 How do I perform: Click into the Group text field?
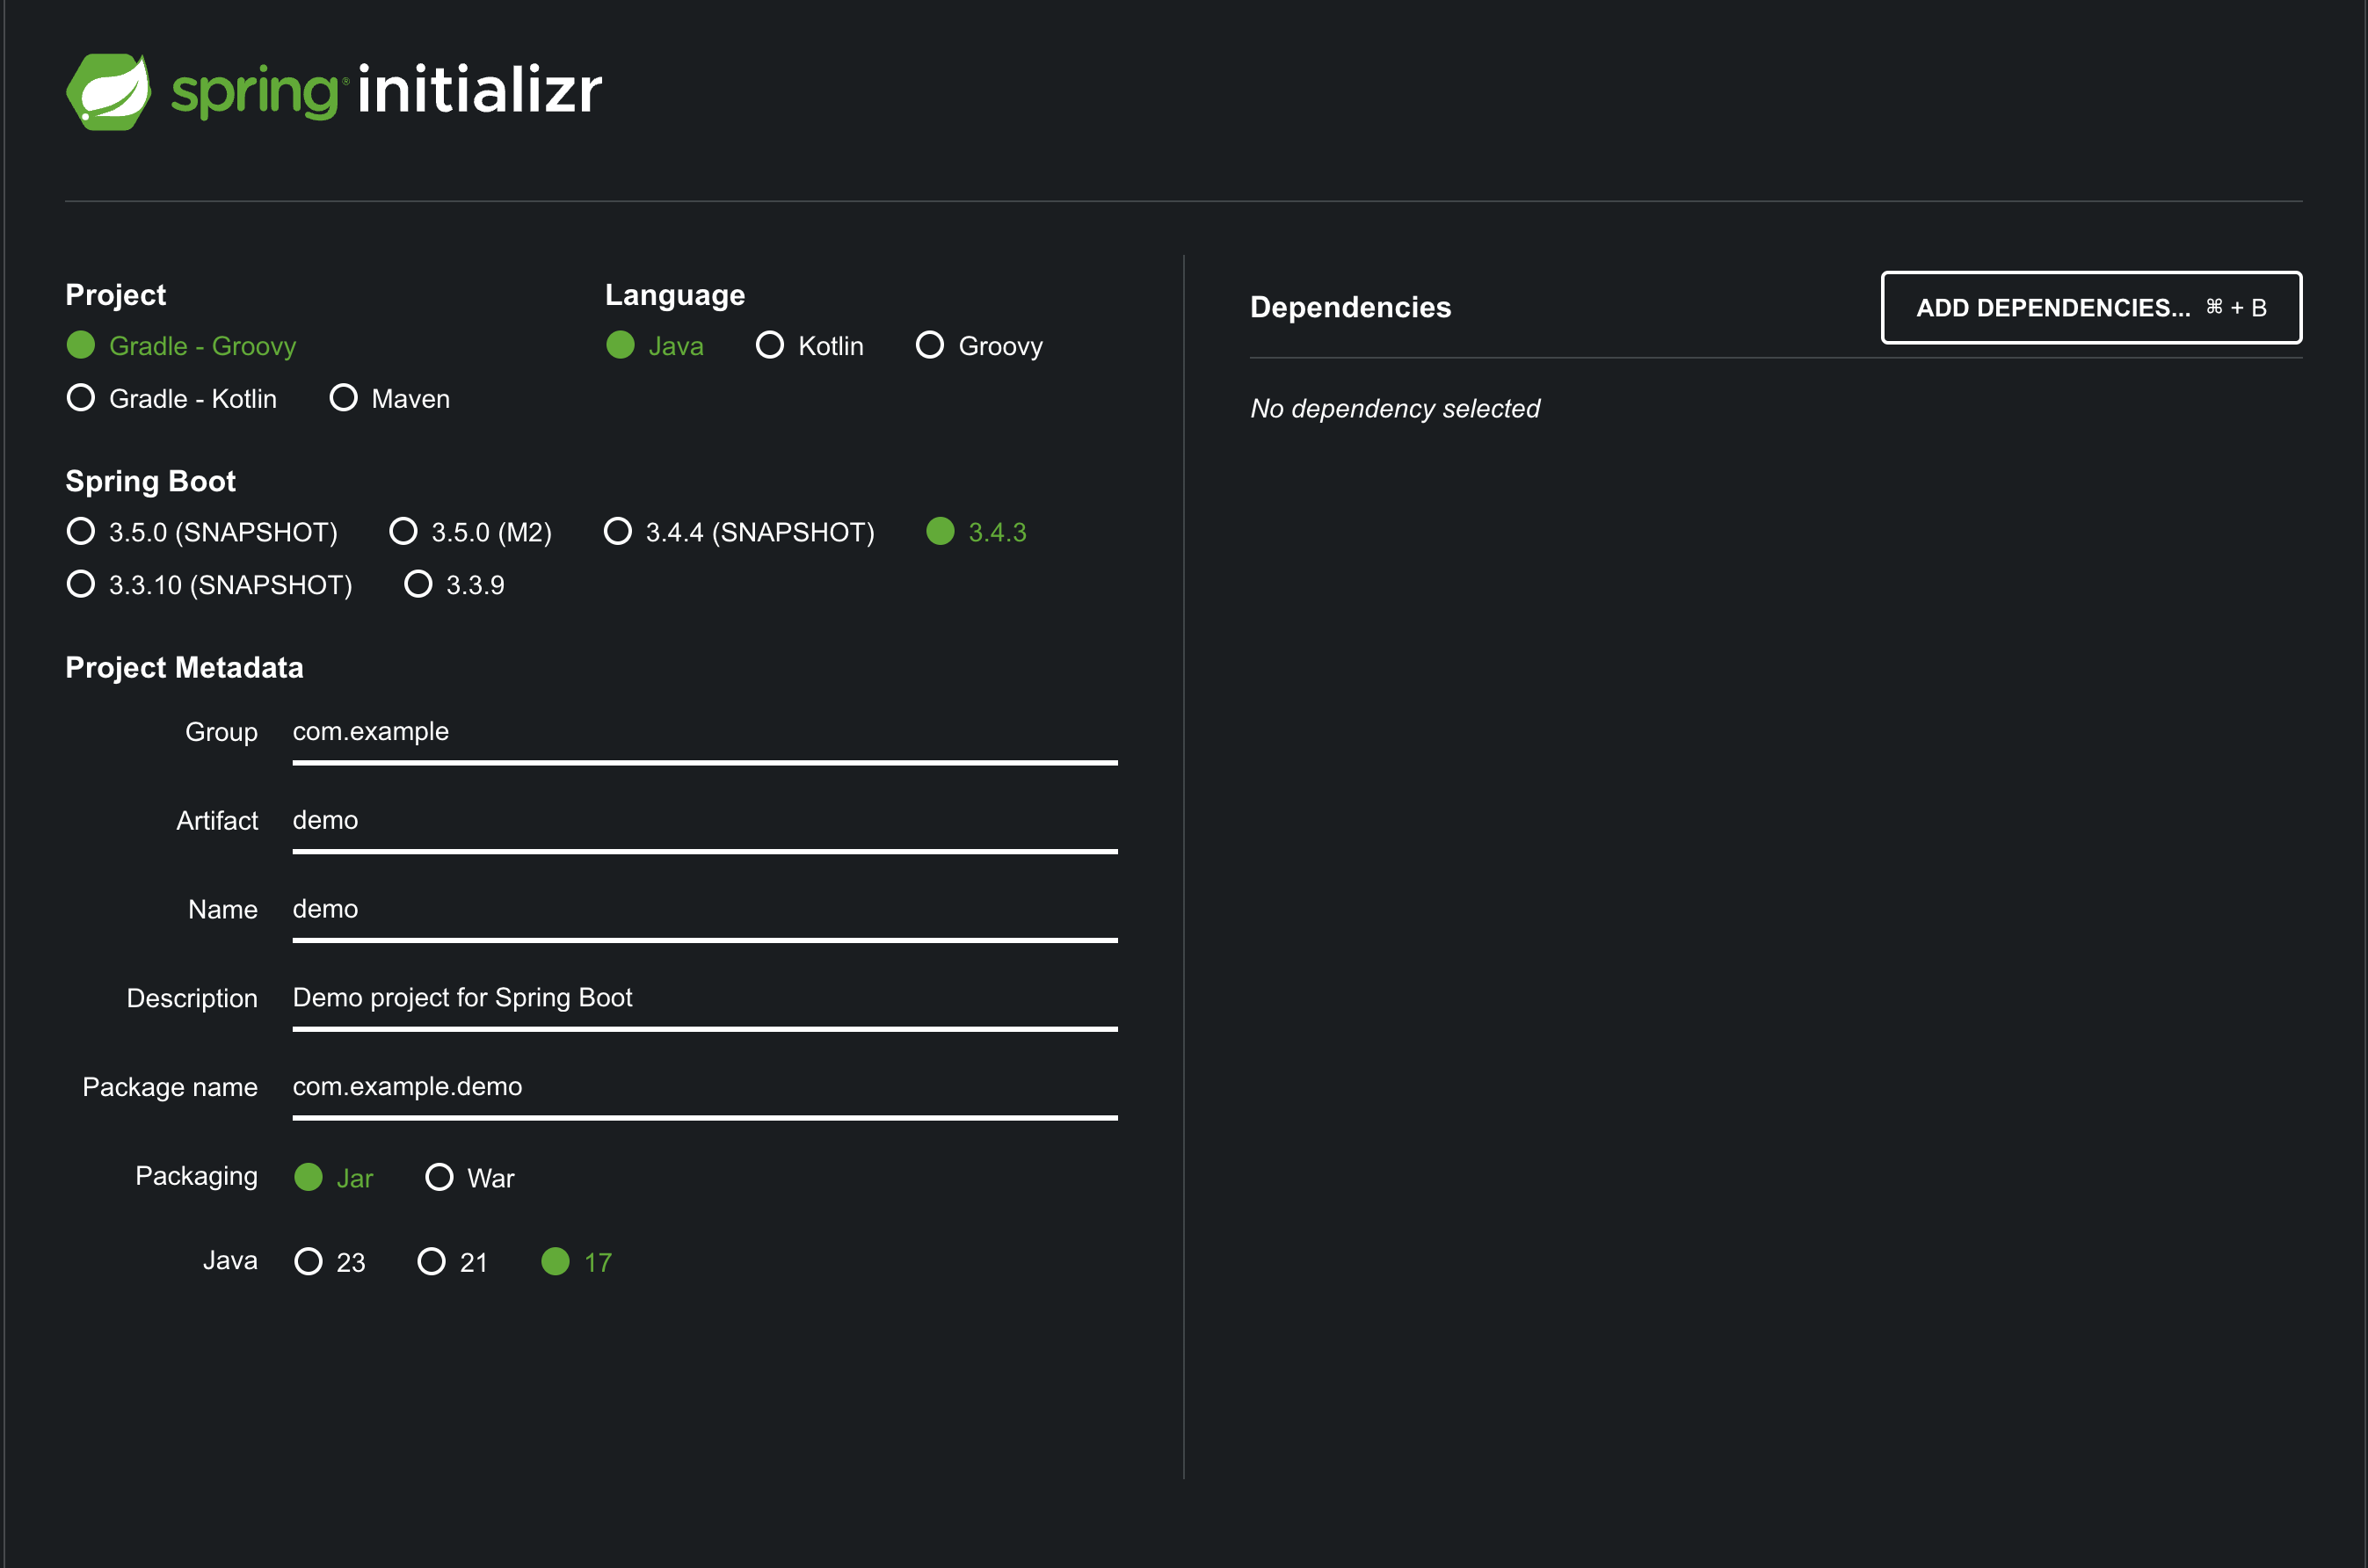coord(704,732)
